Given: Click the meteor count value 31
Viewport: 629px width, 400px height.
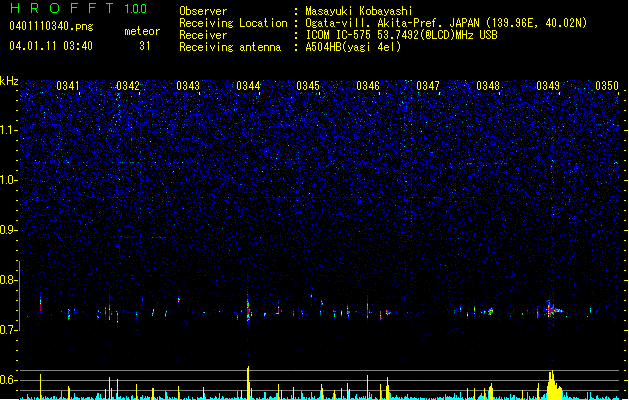Looking at the screenshot, I should click(x=144, y=46).
